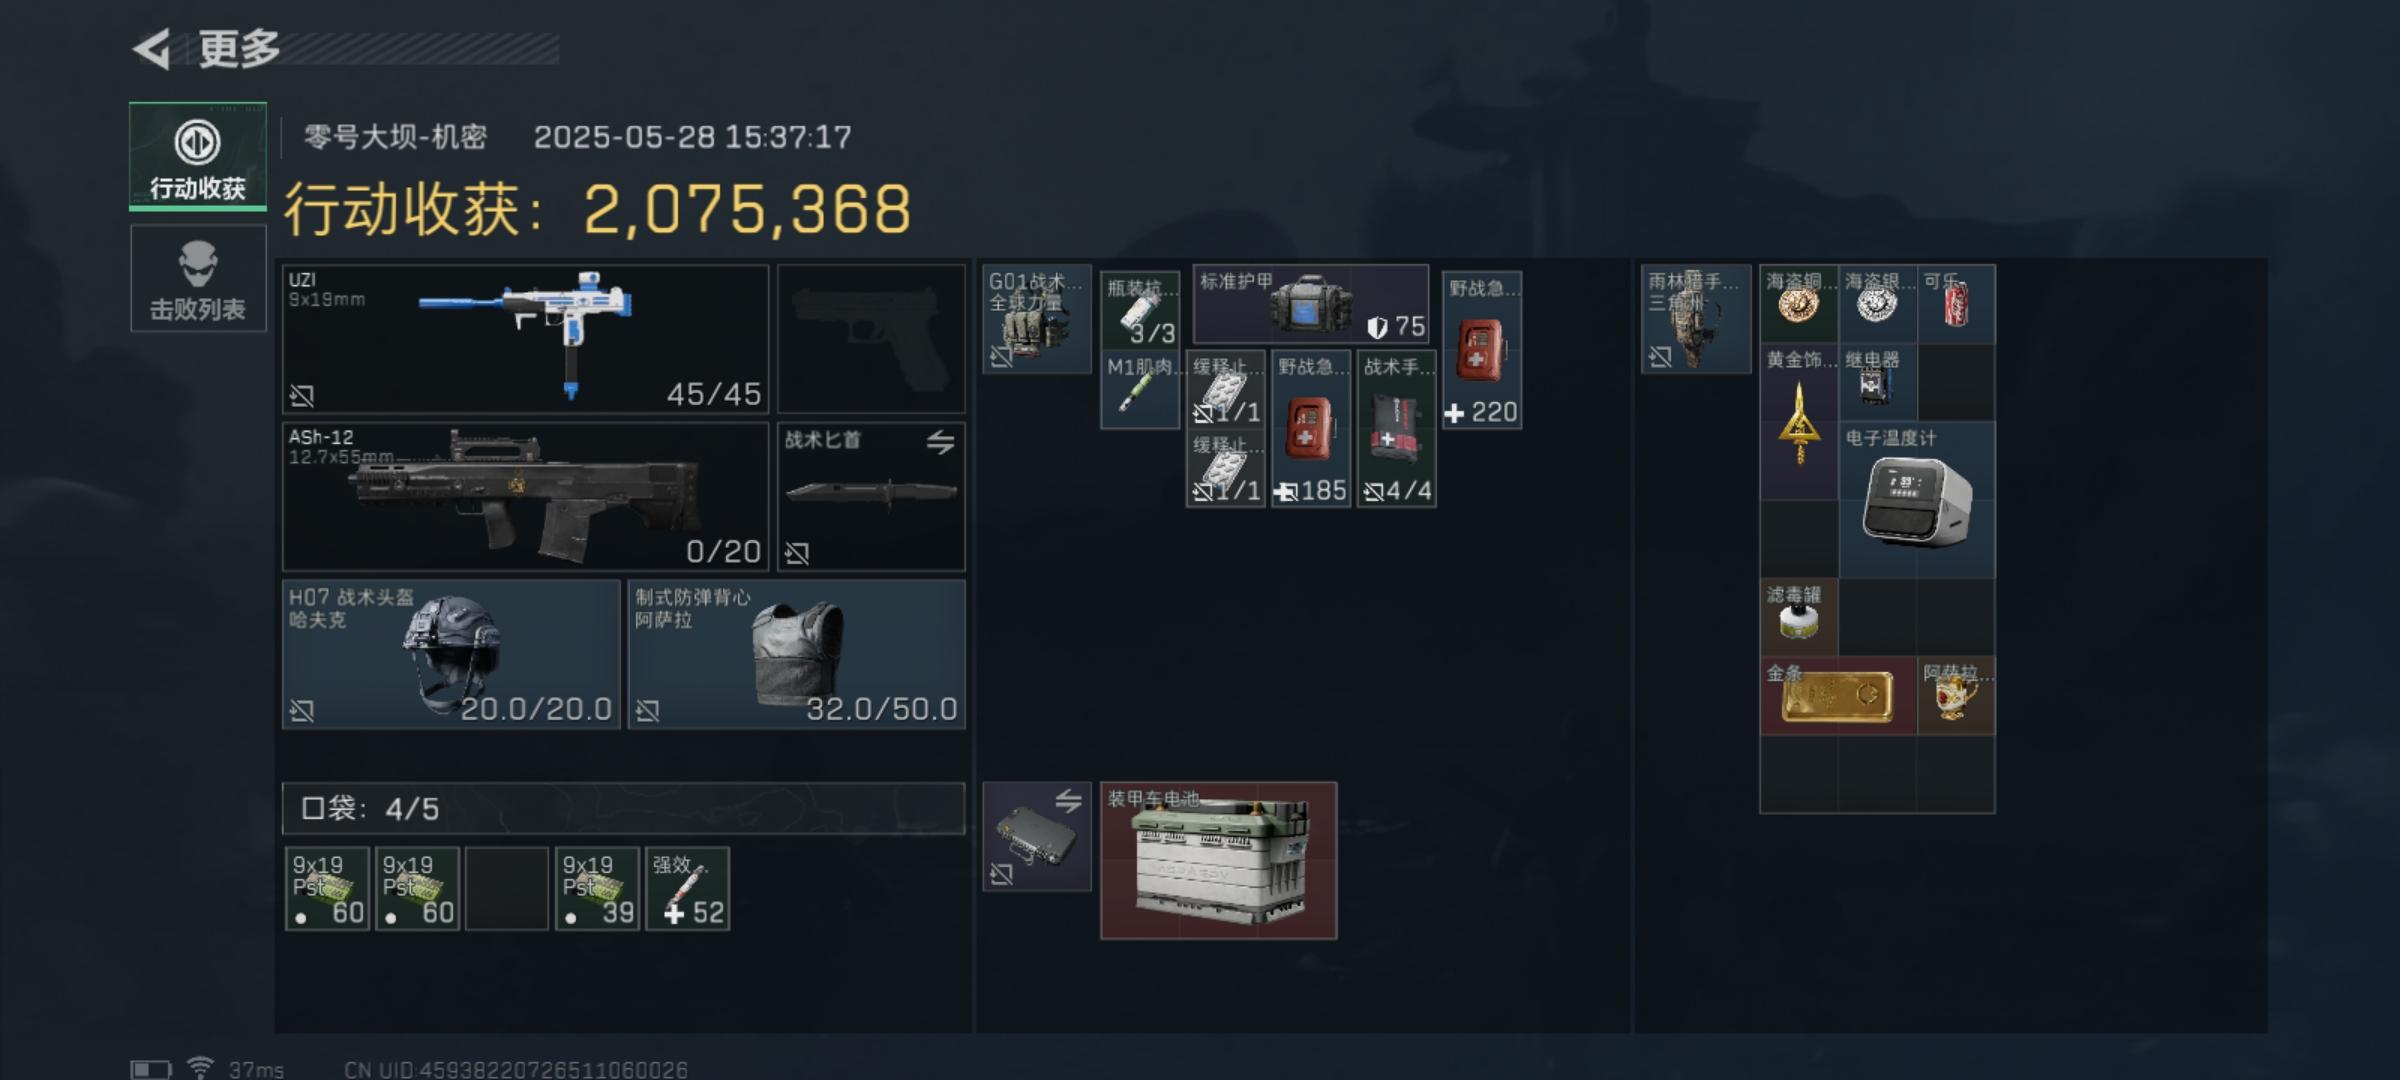The height and width of the screenshot is (1080, 2400).
Task: Select the ASh-12 rifle slot
Action: point(525,496)
